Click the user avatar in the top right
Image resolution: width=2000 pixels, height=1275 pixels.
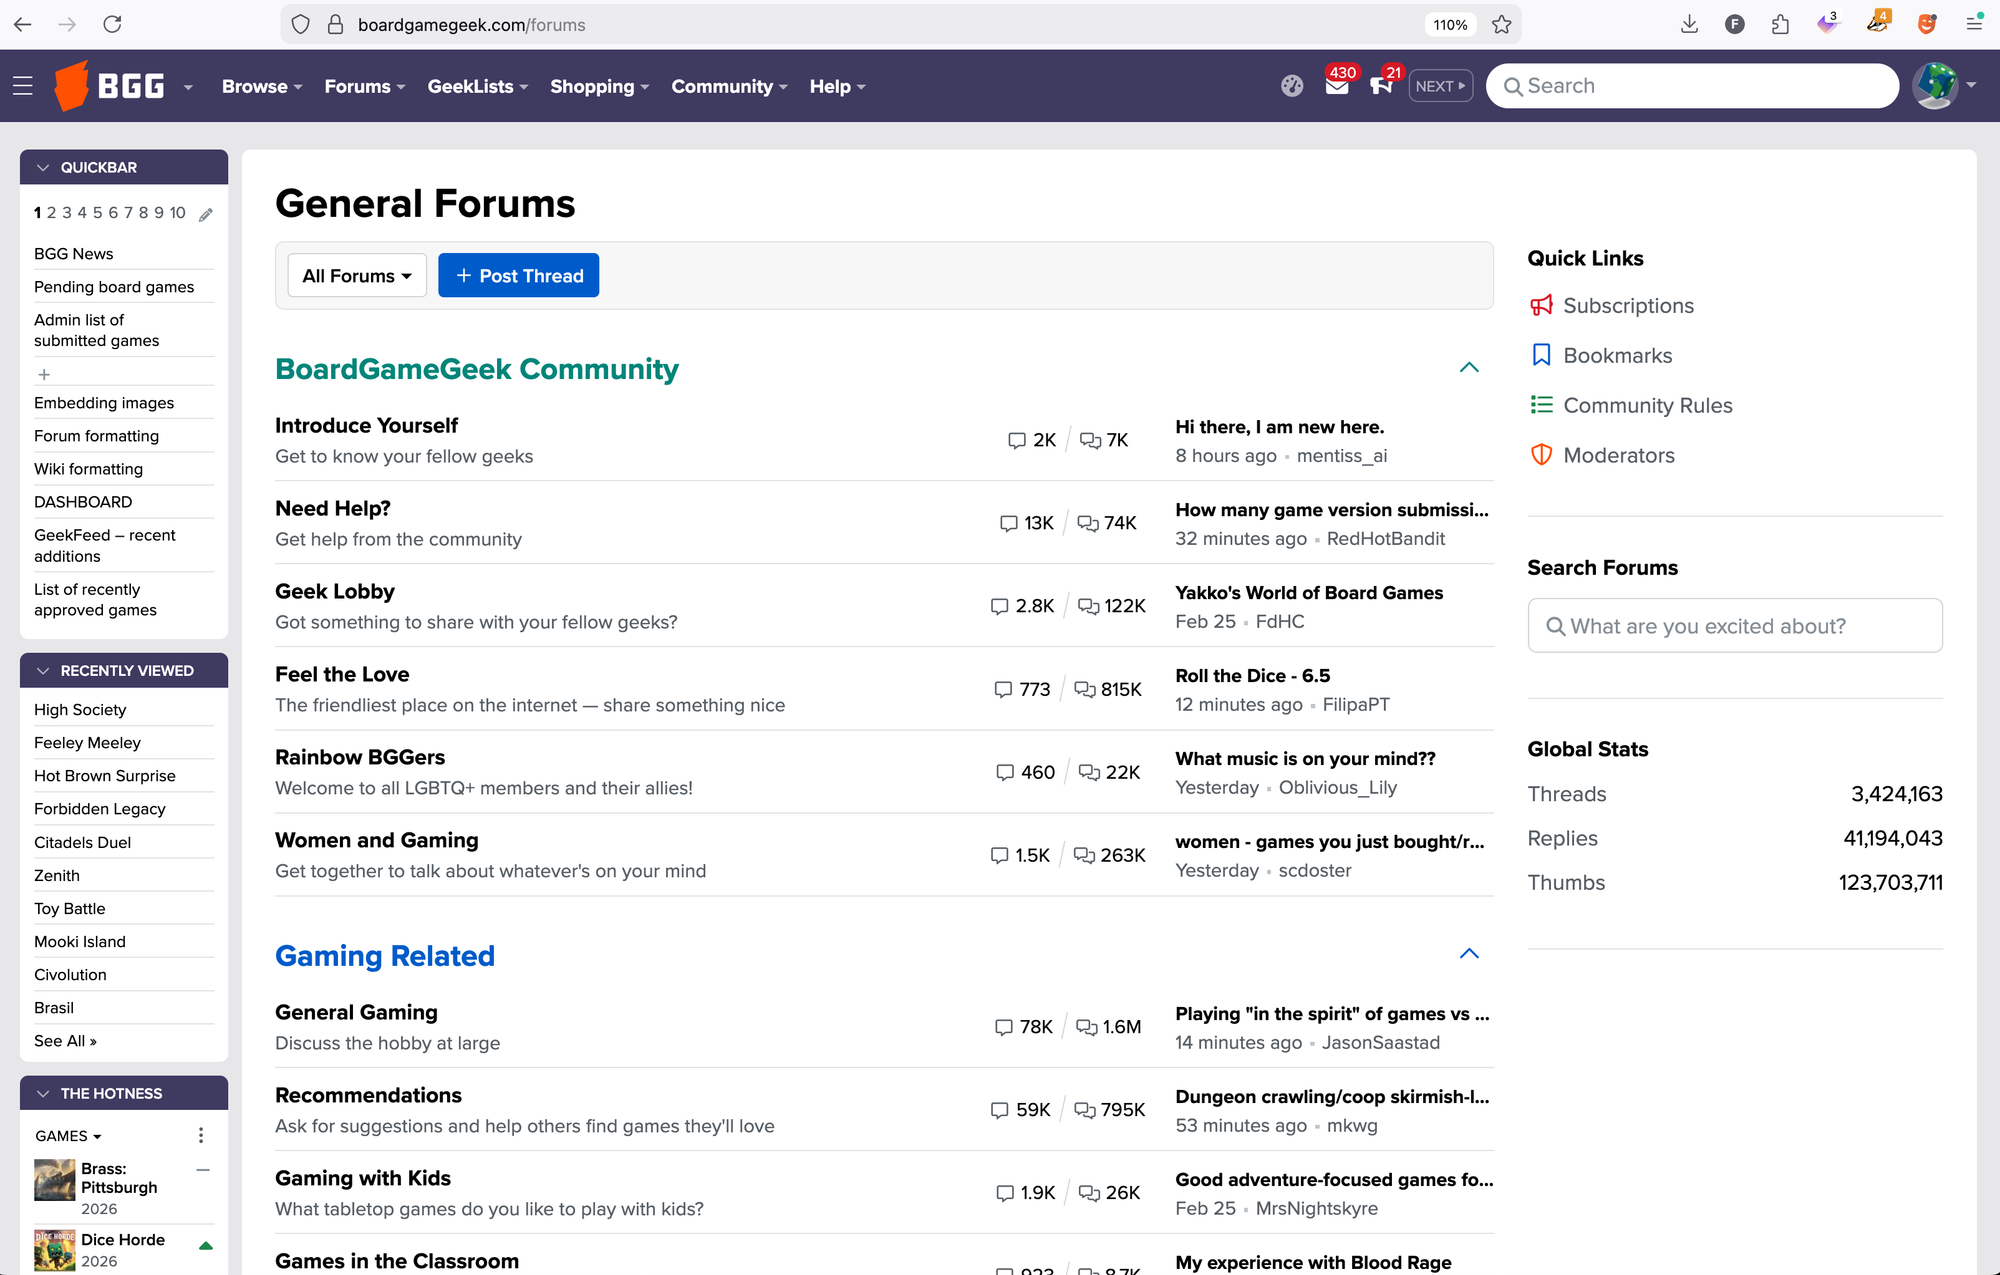point(1934,85)
